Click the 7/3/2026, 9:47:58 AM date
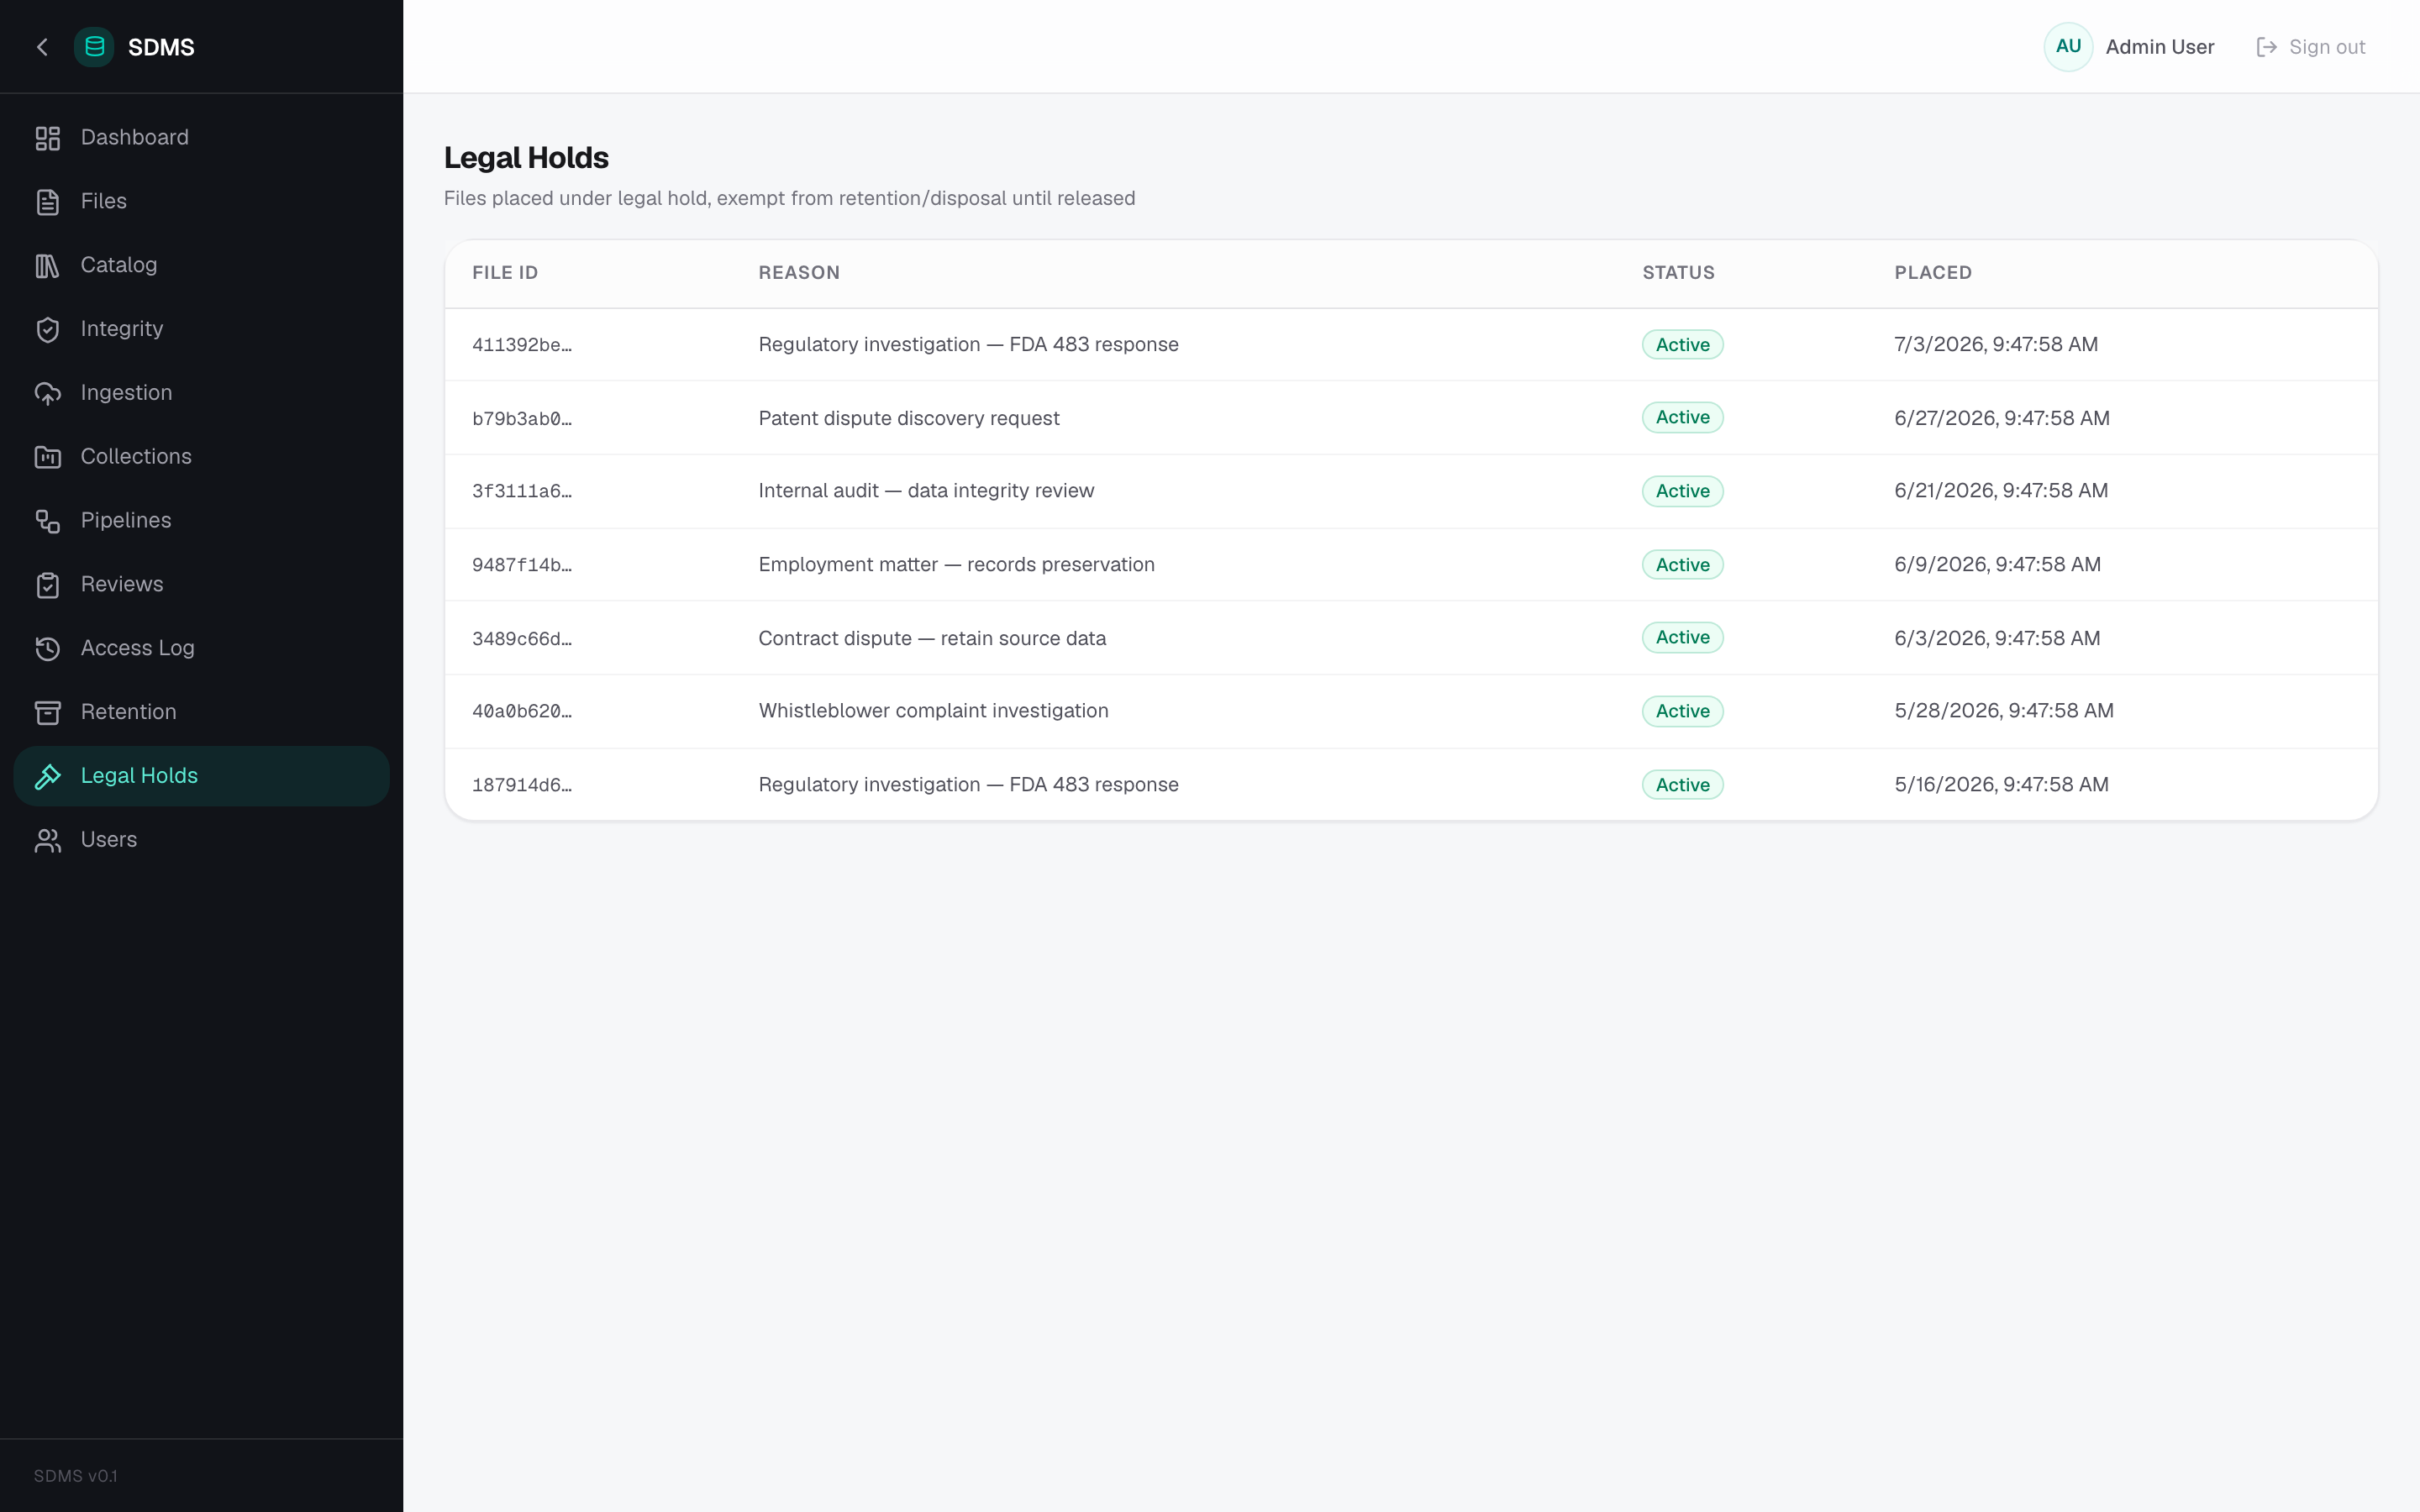 (1995, 344)
